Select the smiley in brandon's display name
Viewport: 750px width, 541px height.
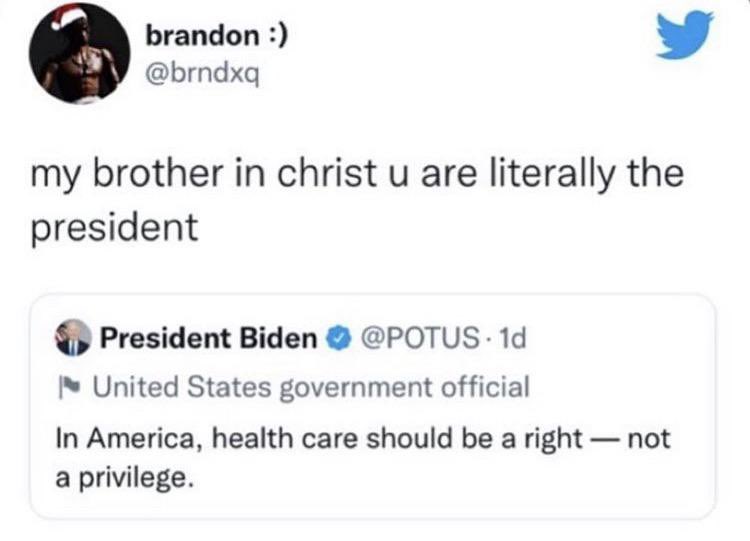pyautogui.click(x=276, y=36)
